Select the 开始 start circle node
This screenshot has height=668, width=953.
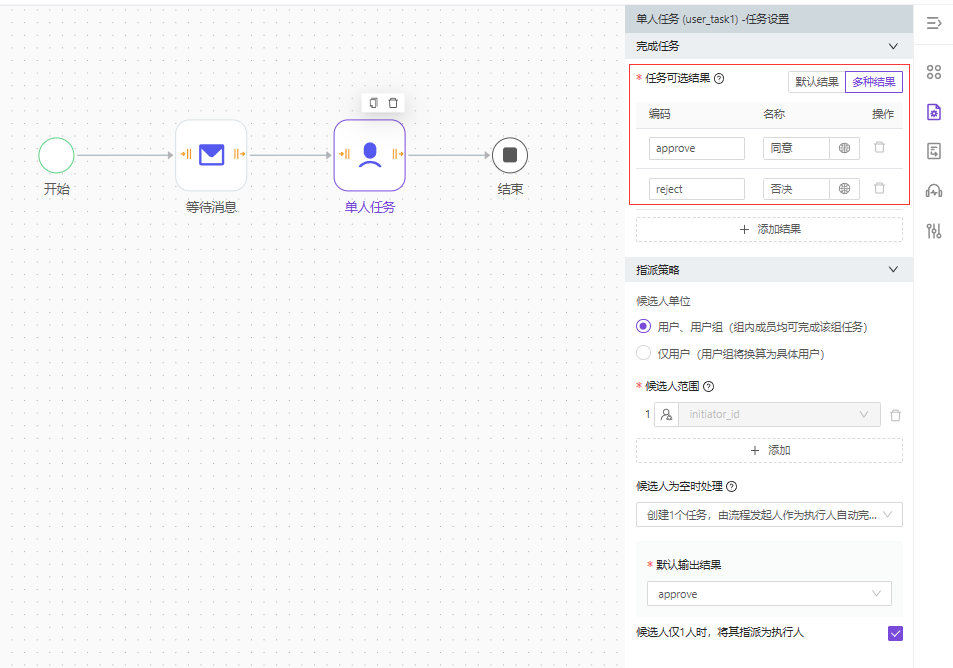coord(56,155)
